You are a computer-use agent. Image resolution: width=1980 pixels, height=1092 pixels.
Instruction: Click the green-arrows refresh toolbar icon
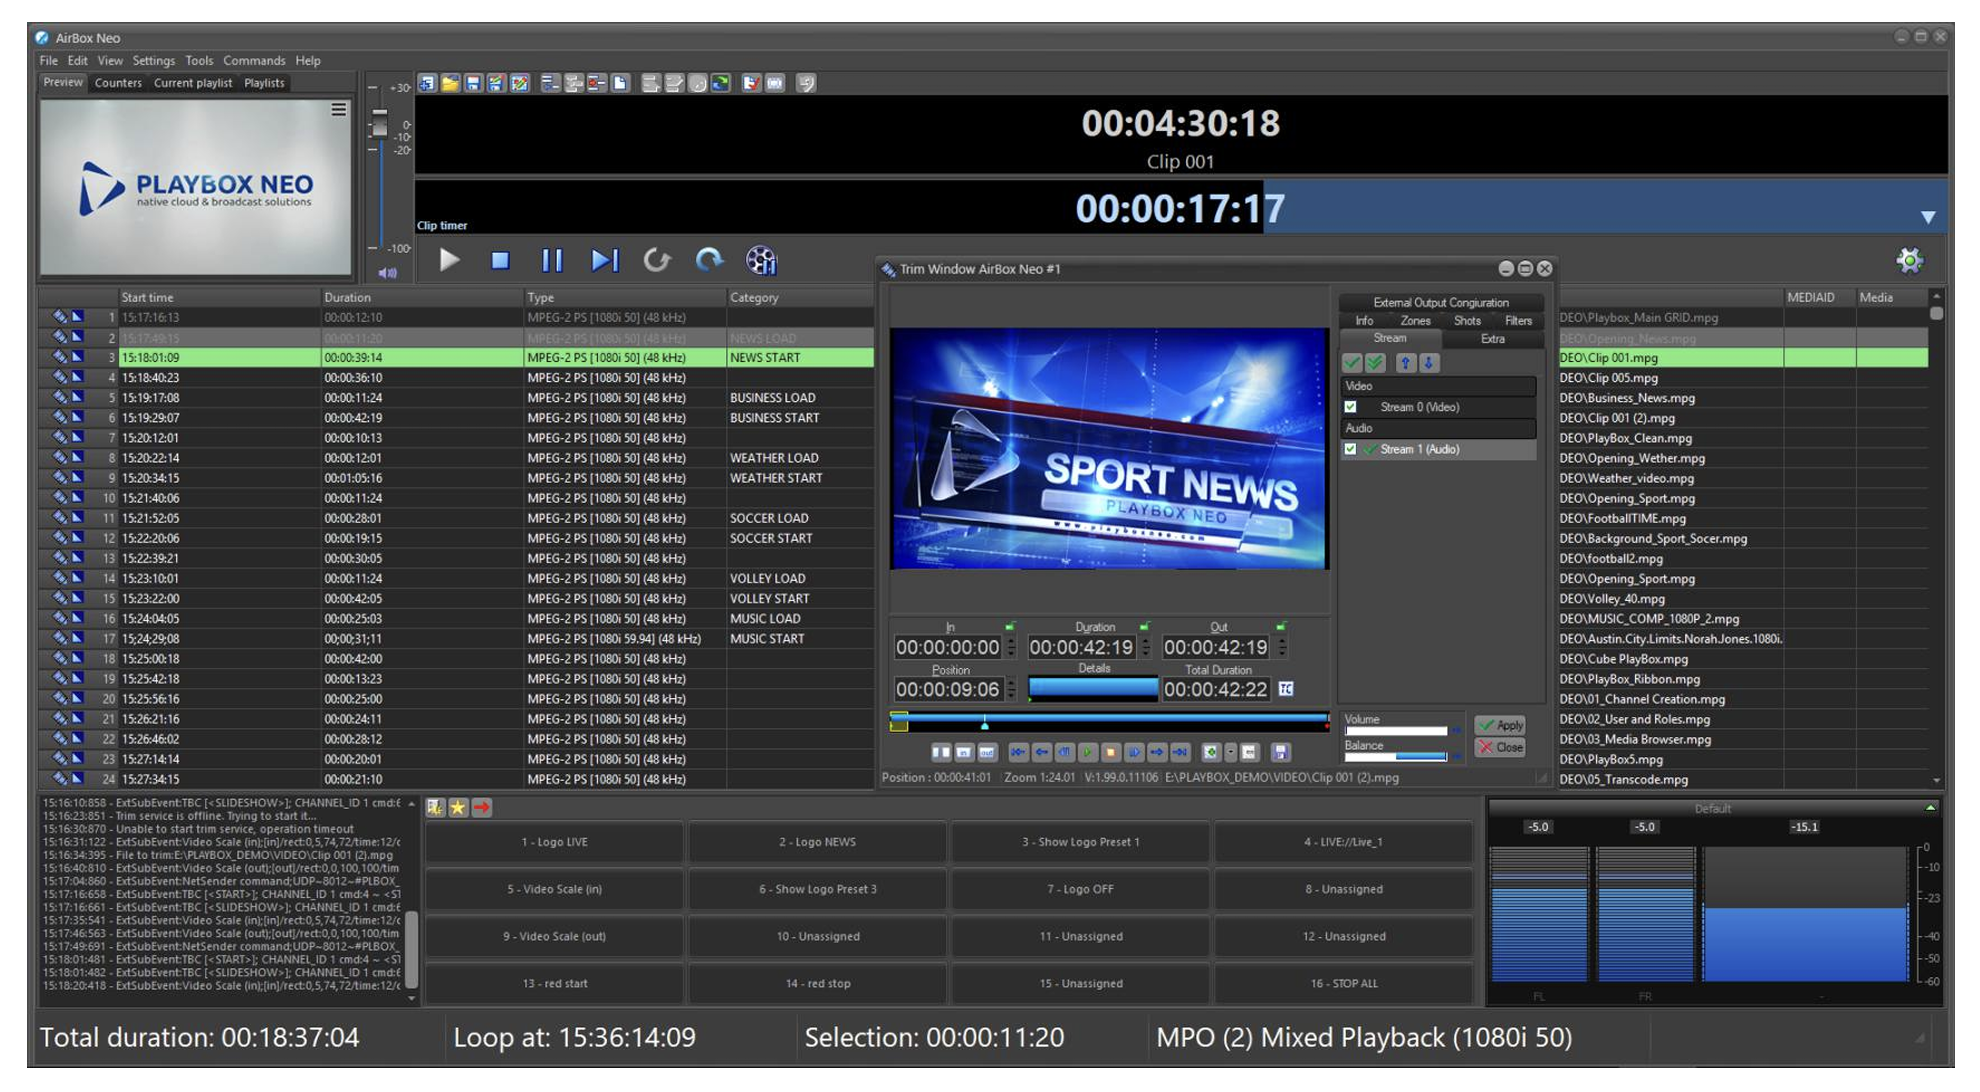click(x=721, y=84)
